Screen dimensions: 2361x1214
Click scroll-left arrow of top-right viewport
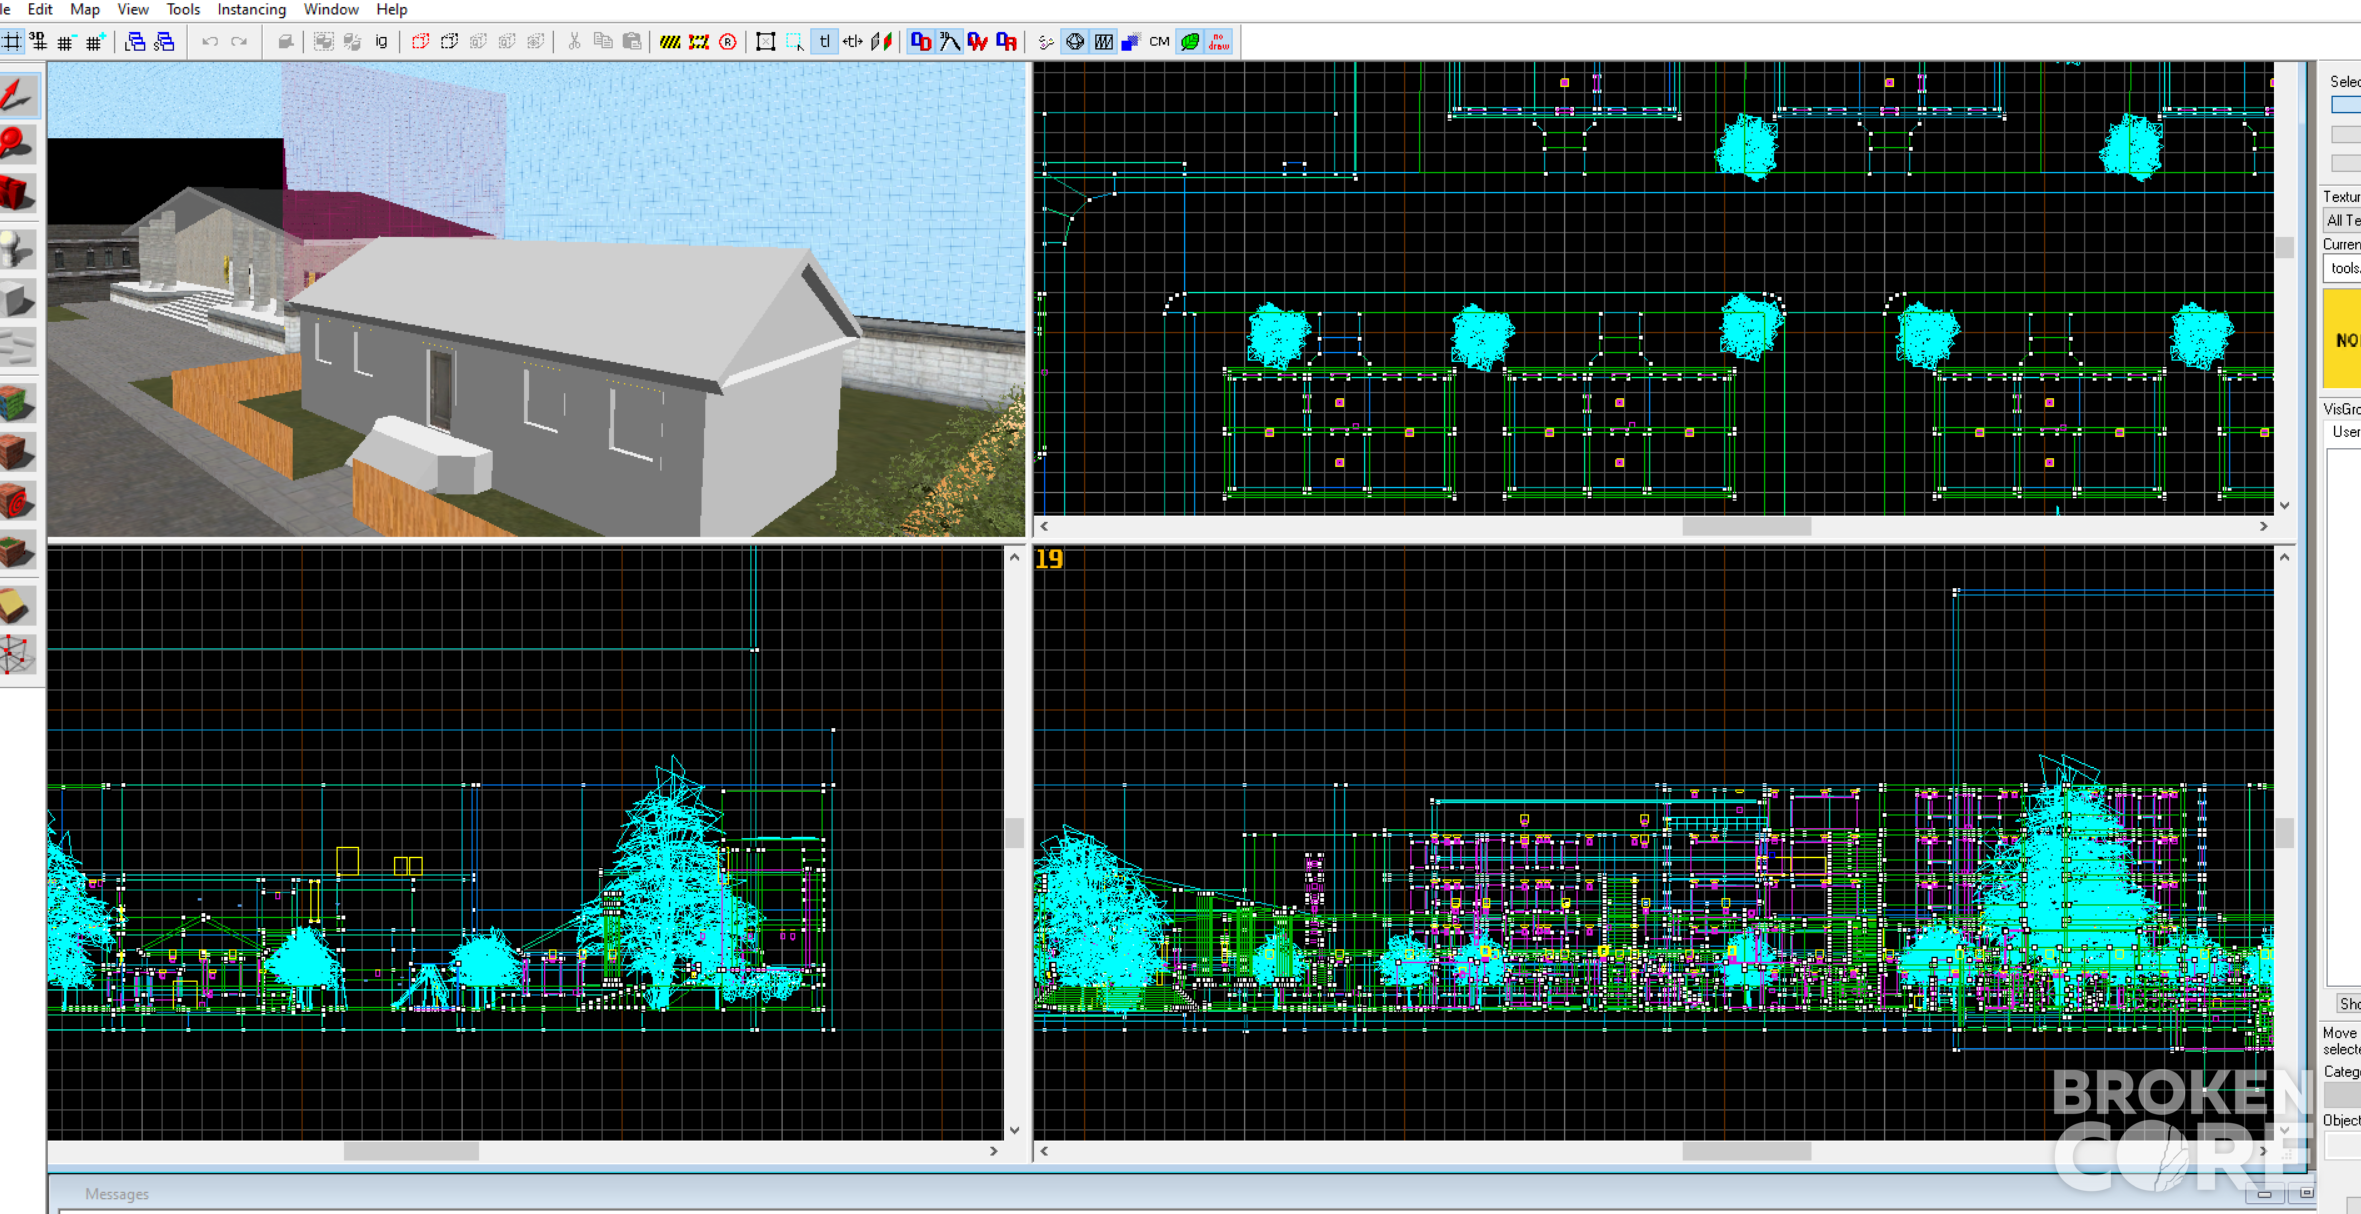tap(1044, 526)
